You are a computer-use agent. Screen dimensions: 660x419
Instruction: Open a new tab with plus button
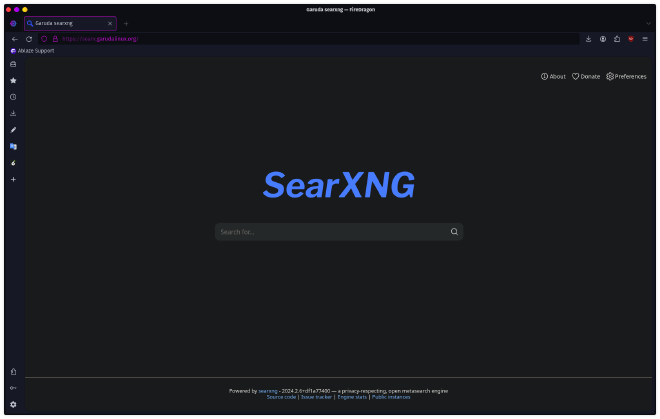click(126, 23)
